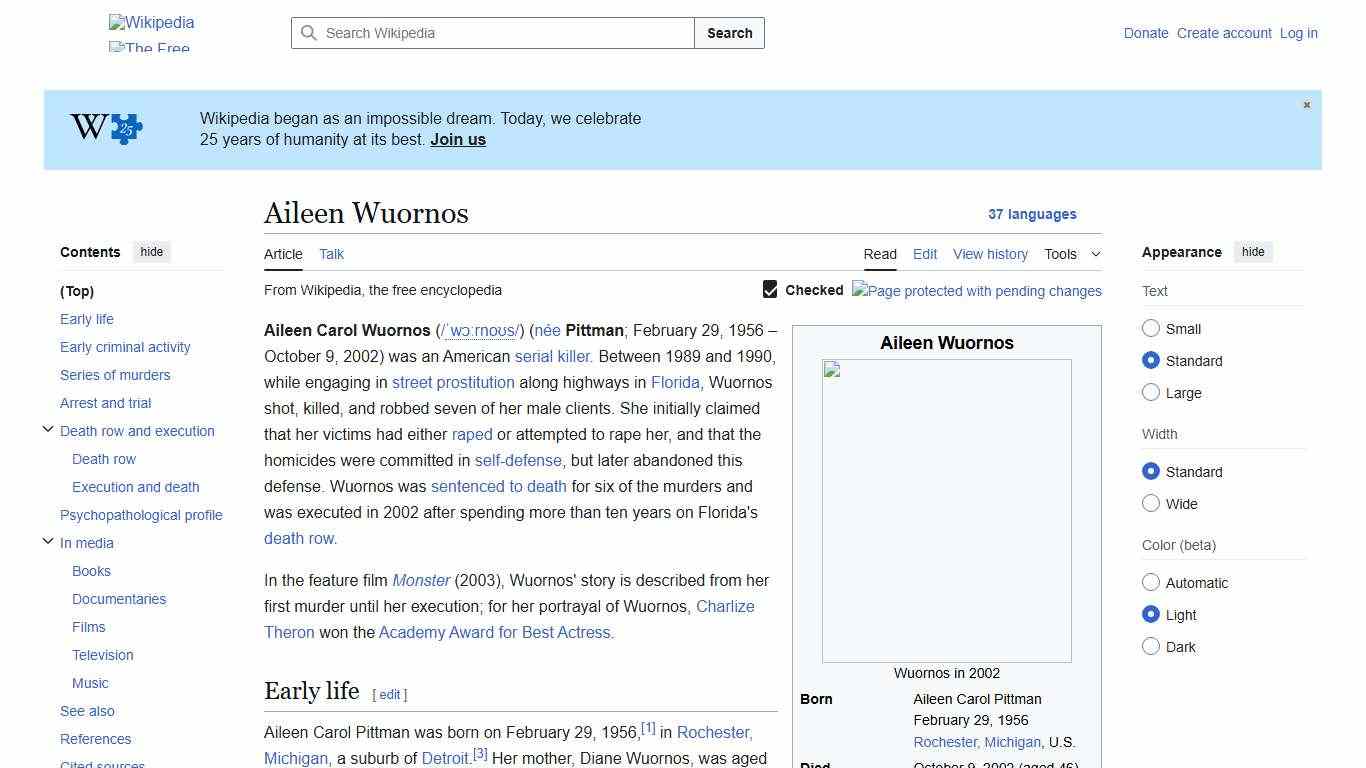
Task: Open the serial killer article link
Action: (x=552, y=356)
